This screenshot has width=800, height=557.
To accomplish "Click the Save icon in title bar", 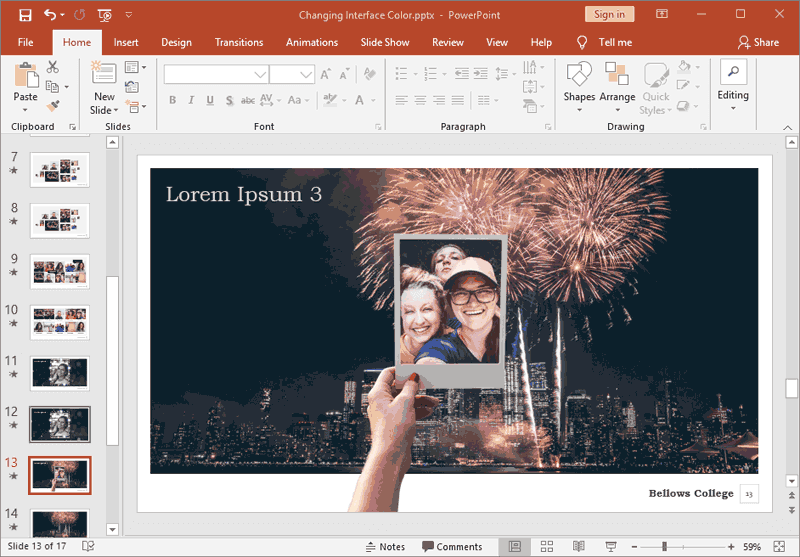I will pos(25,15).
